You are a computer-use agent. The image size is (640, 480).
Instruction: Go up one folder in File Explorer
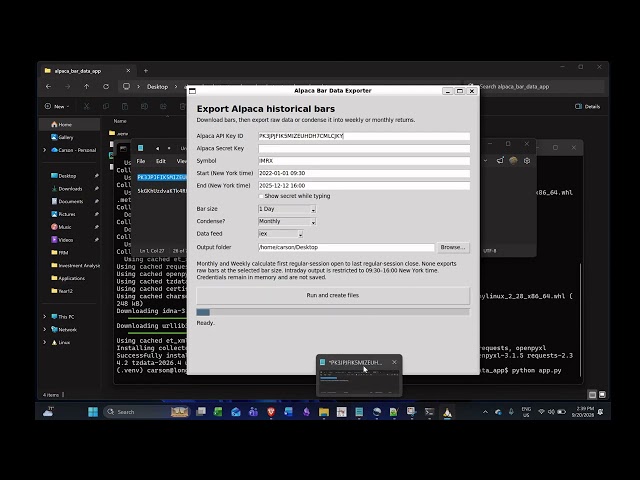click(87, 87)
